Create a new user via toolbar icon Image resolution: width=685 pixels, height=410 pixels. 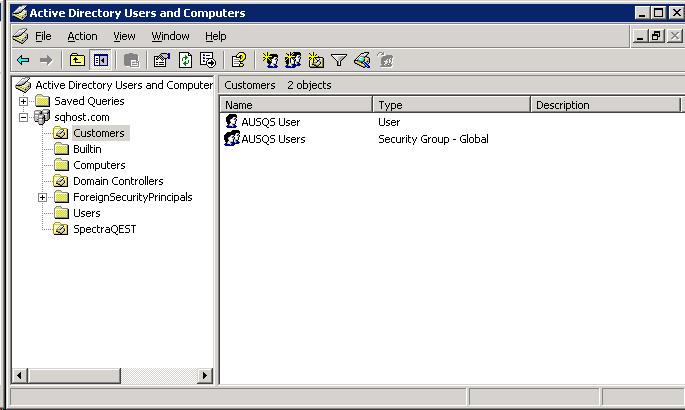click(x=269, y=60)
